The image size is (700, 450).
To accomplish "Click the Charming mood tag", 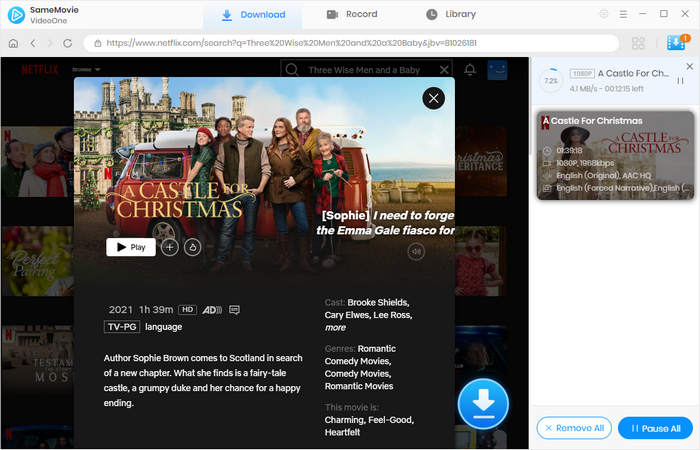I will (344, 420).
